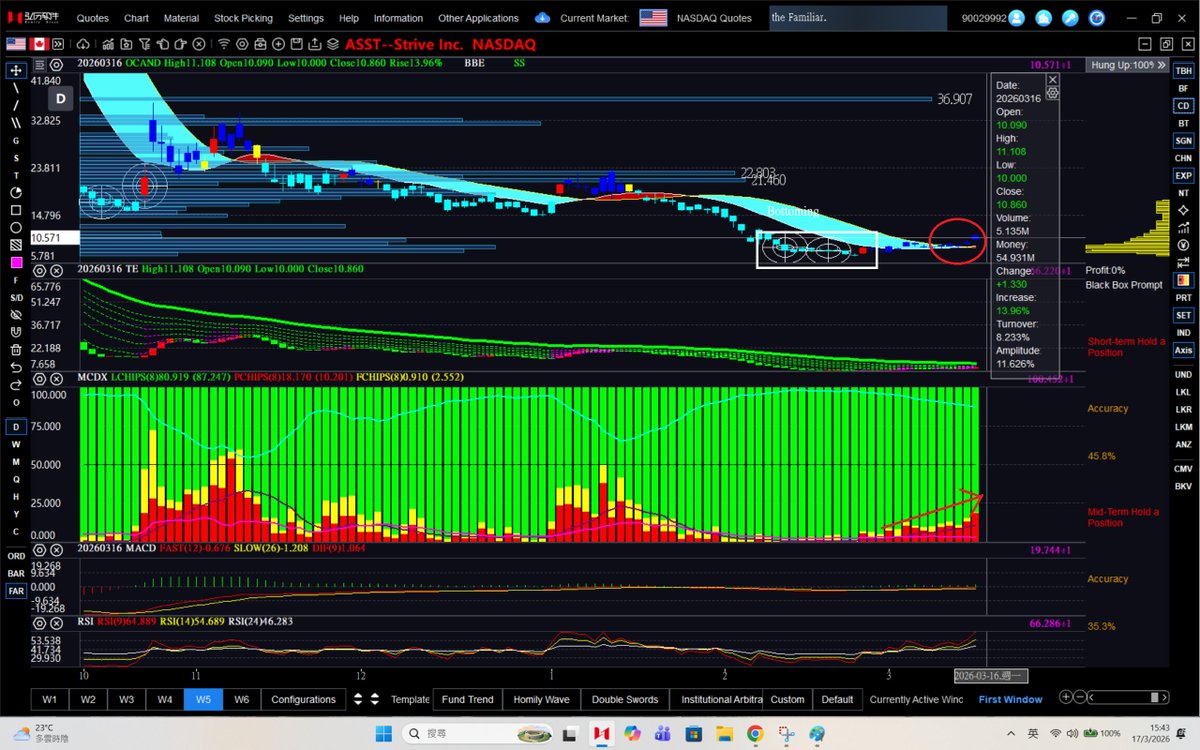Screen dimensions: 1200x750
Task: Select the Homily Wave template tab
Action: click(541, 699)
